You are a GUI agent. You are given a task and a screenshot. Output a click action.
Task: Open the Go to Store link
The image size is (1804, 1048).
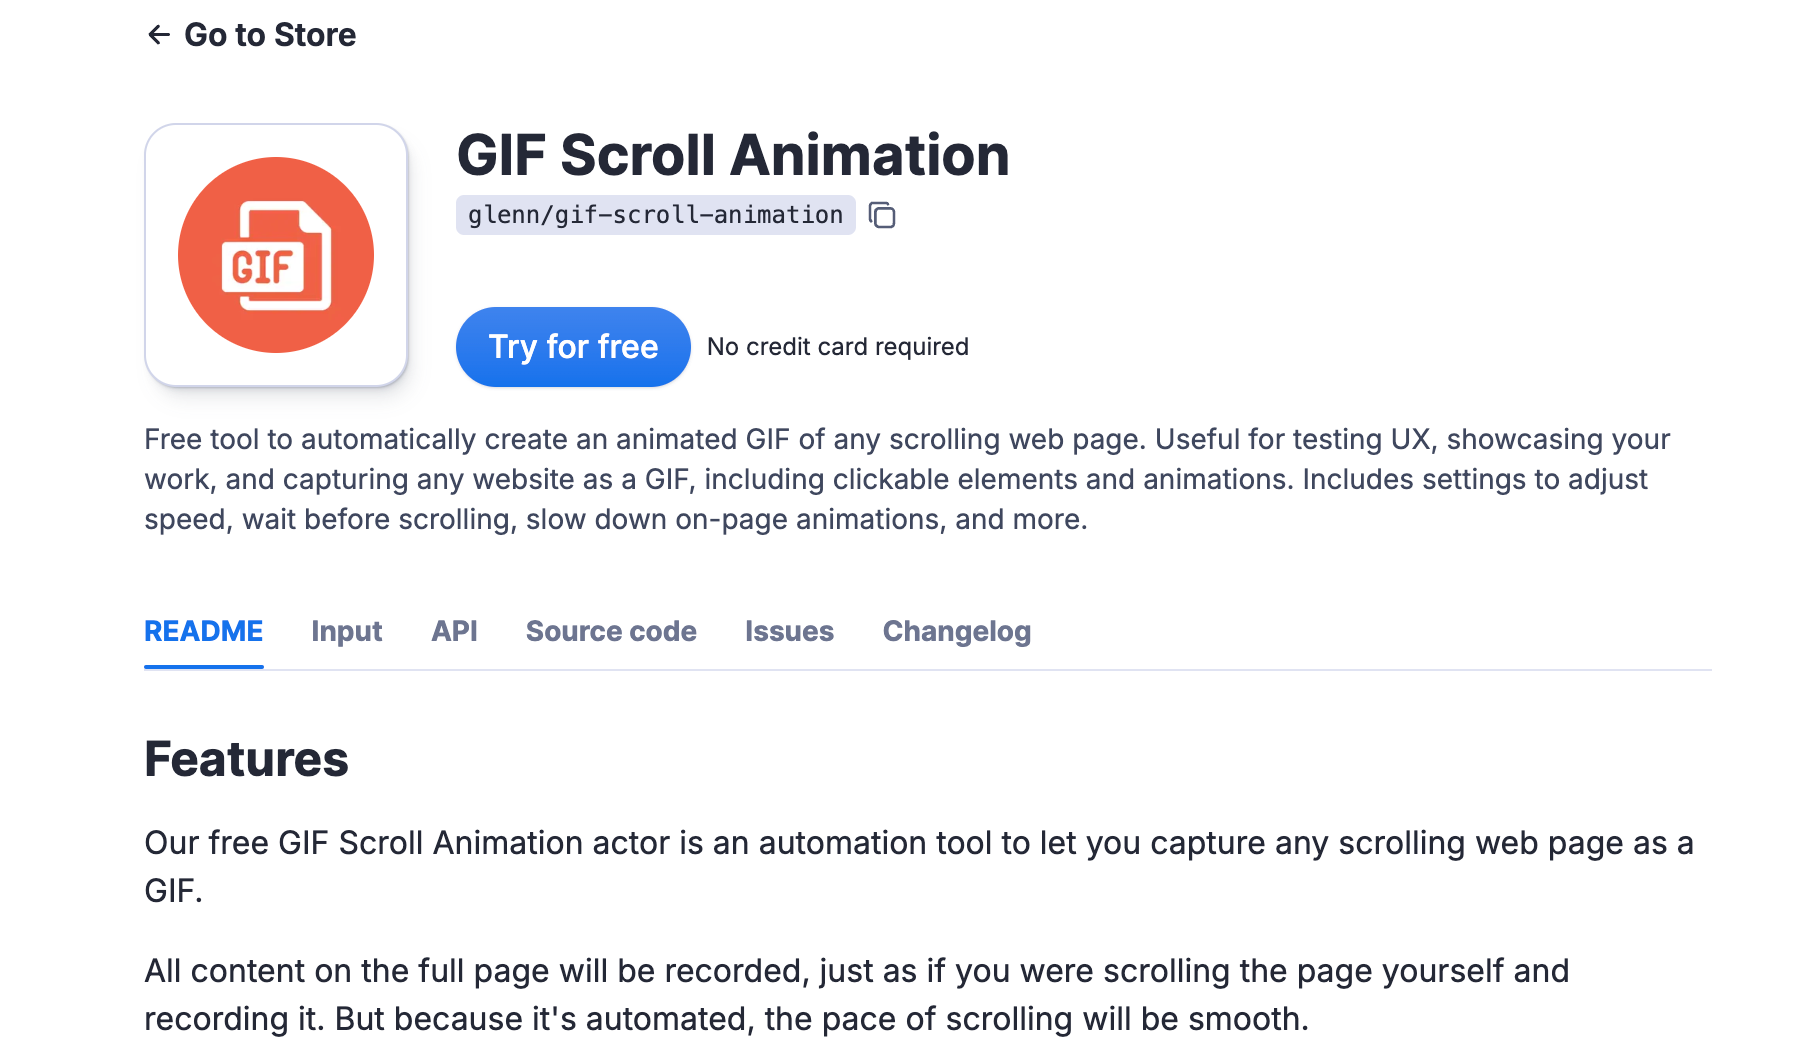269,35
